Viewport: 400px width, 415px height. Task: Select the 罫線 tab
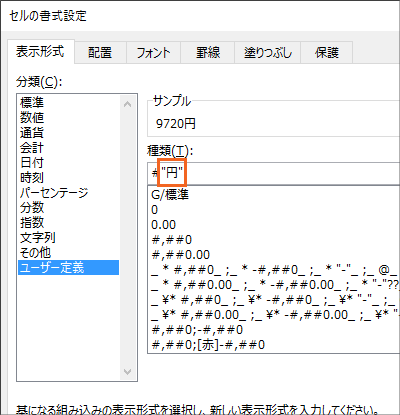pos(208,53)
